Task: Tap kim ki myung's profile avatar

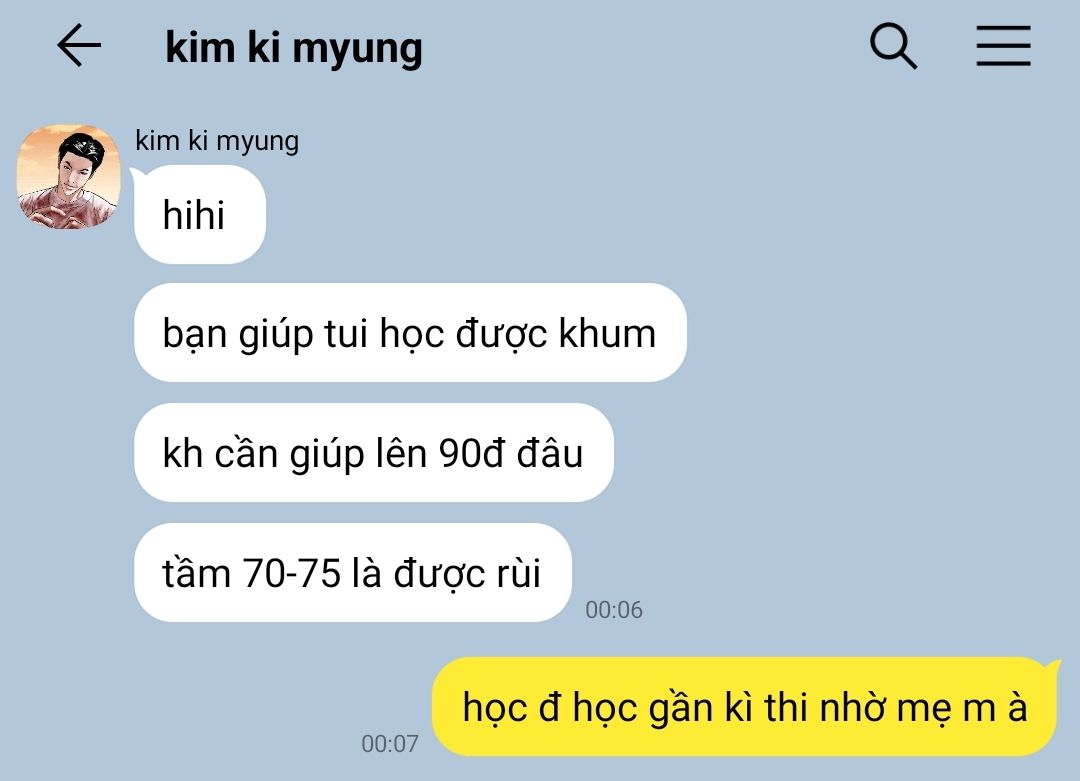Action: click(x=68, y=176)
